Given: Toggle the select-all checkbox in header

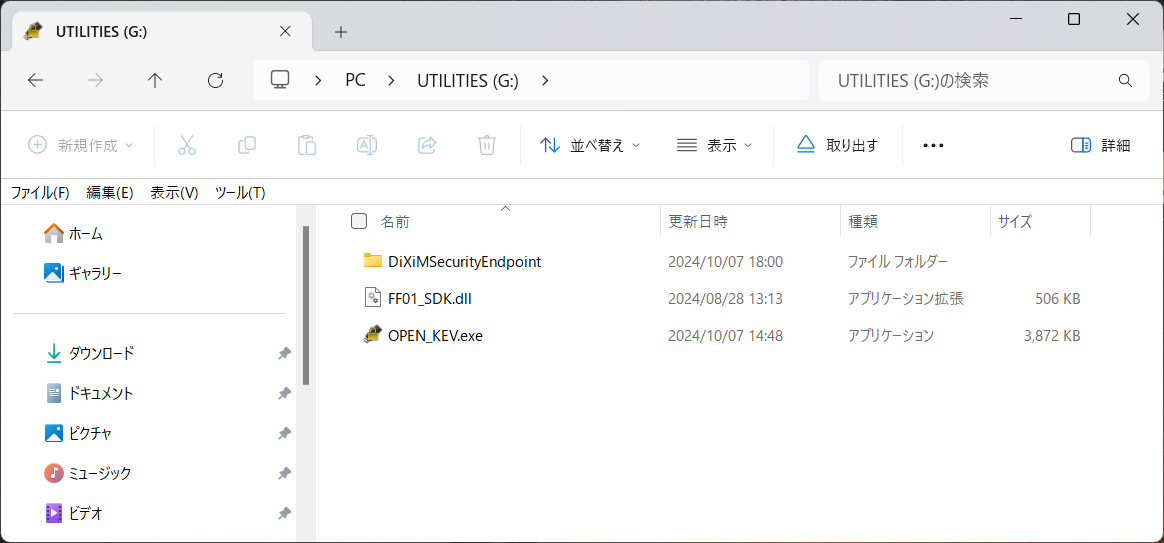Looking at the screenshot, I should pos(359,221).
